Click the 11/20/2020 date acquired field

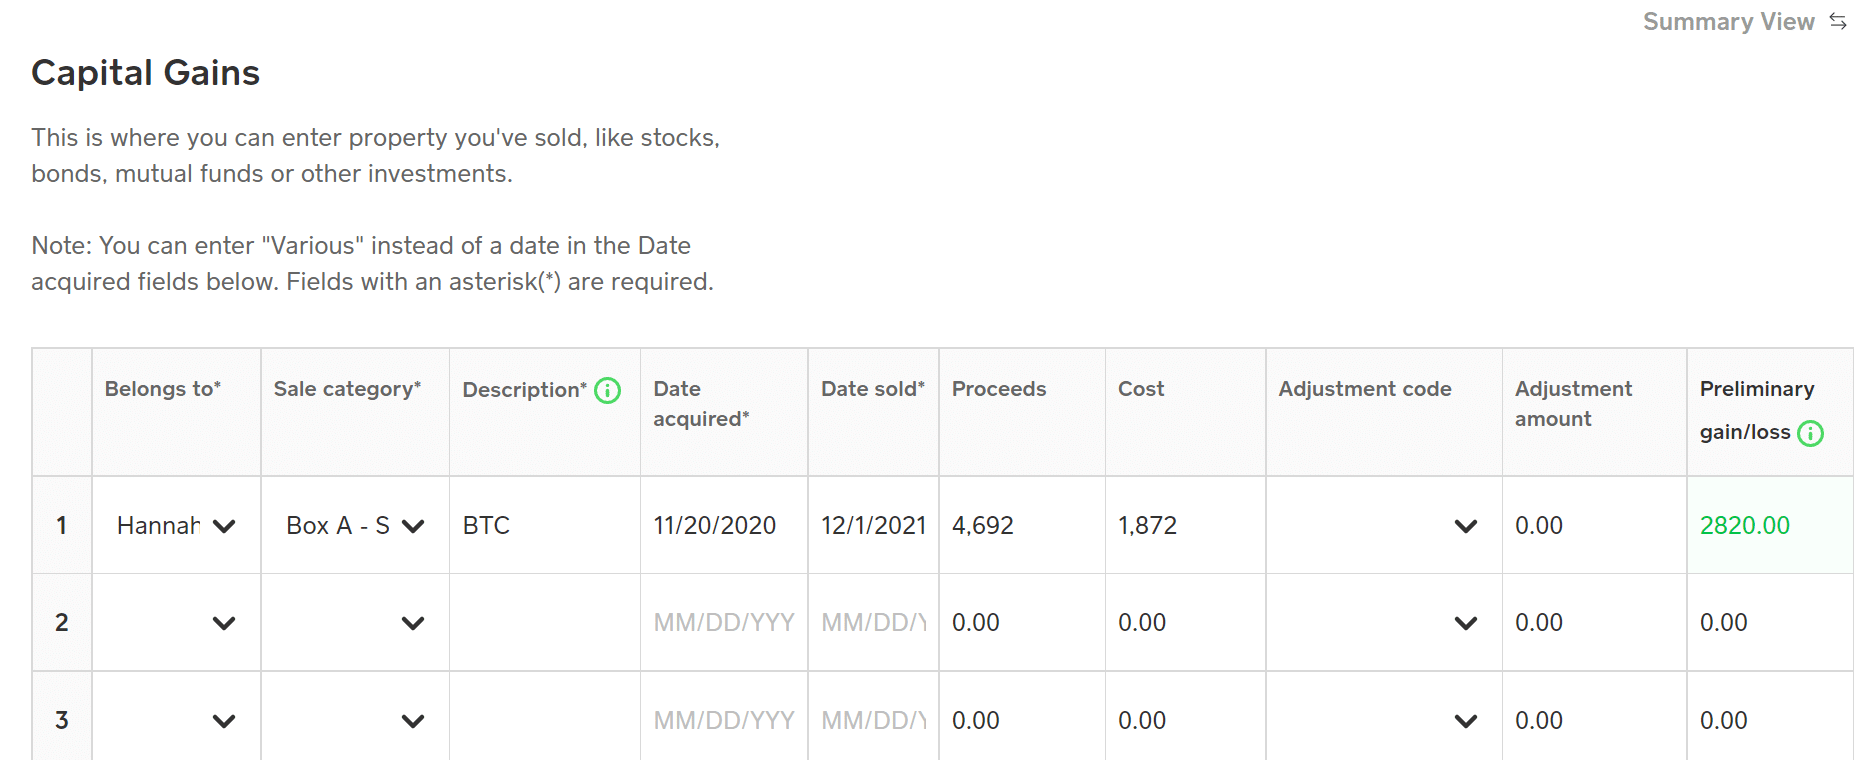(x=716, y=525)
